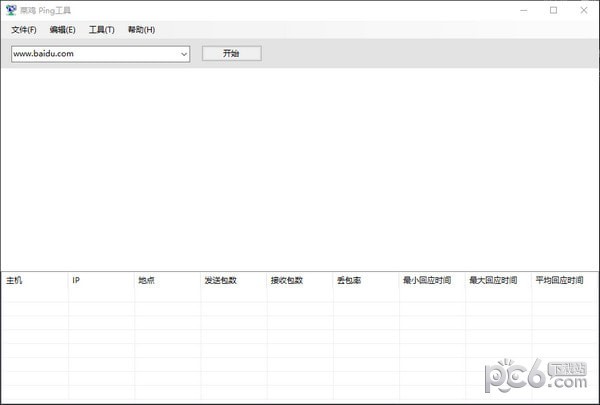Select the 接收包数 column header
The width and height of the screenshot is (600, 405).
(298, 280)
